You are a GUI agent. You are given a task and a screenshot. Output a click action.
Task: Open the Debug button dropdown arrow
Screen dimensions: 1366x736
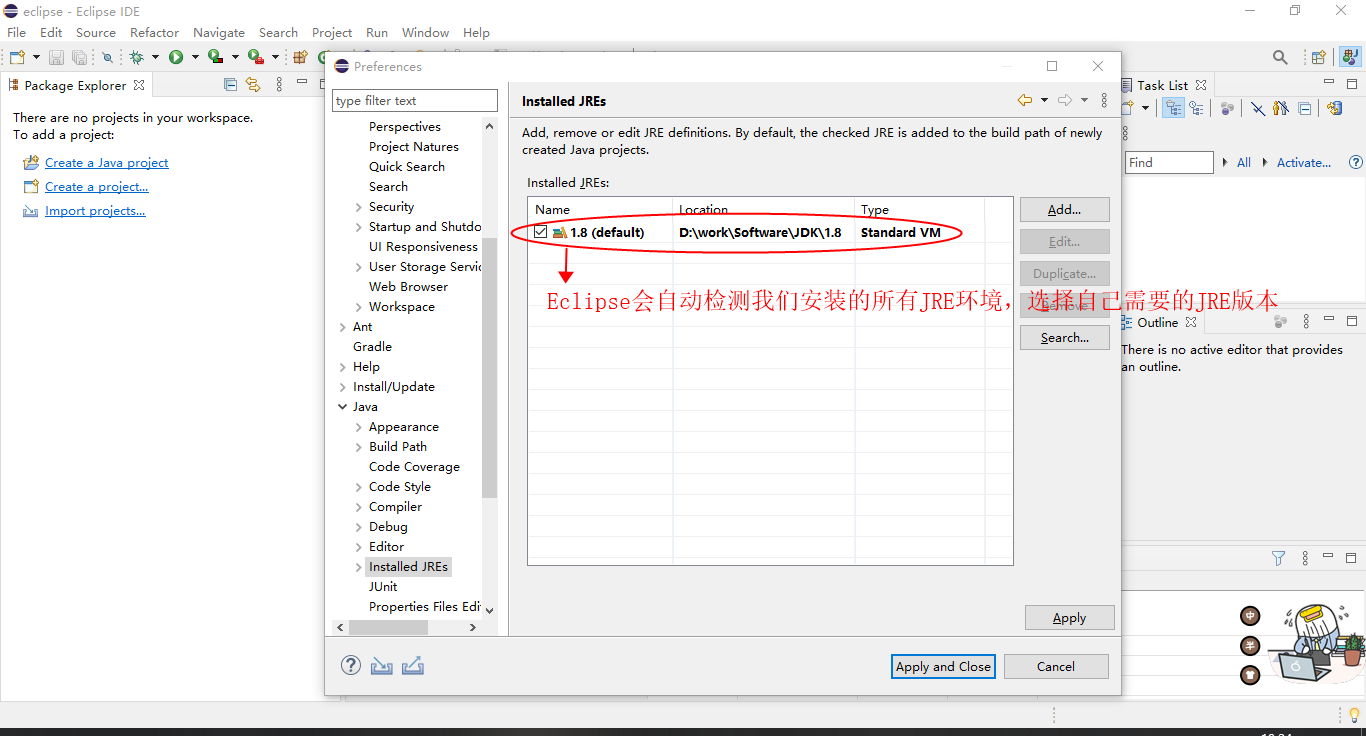[155, 57]
